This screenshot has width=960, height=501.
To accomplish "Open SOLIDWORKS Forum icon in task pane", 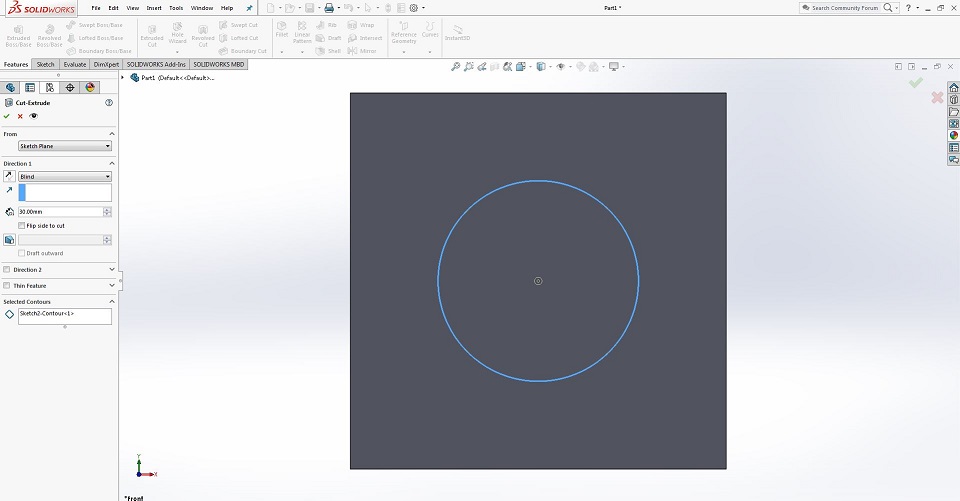I will [953, 160].
